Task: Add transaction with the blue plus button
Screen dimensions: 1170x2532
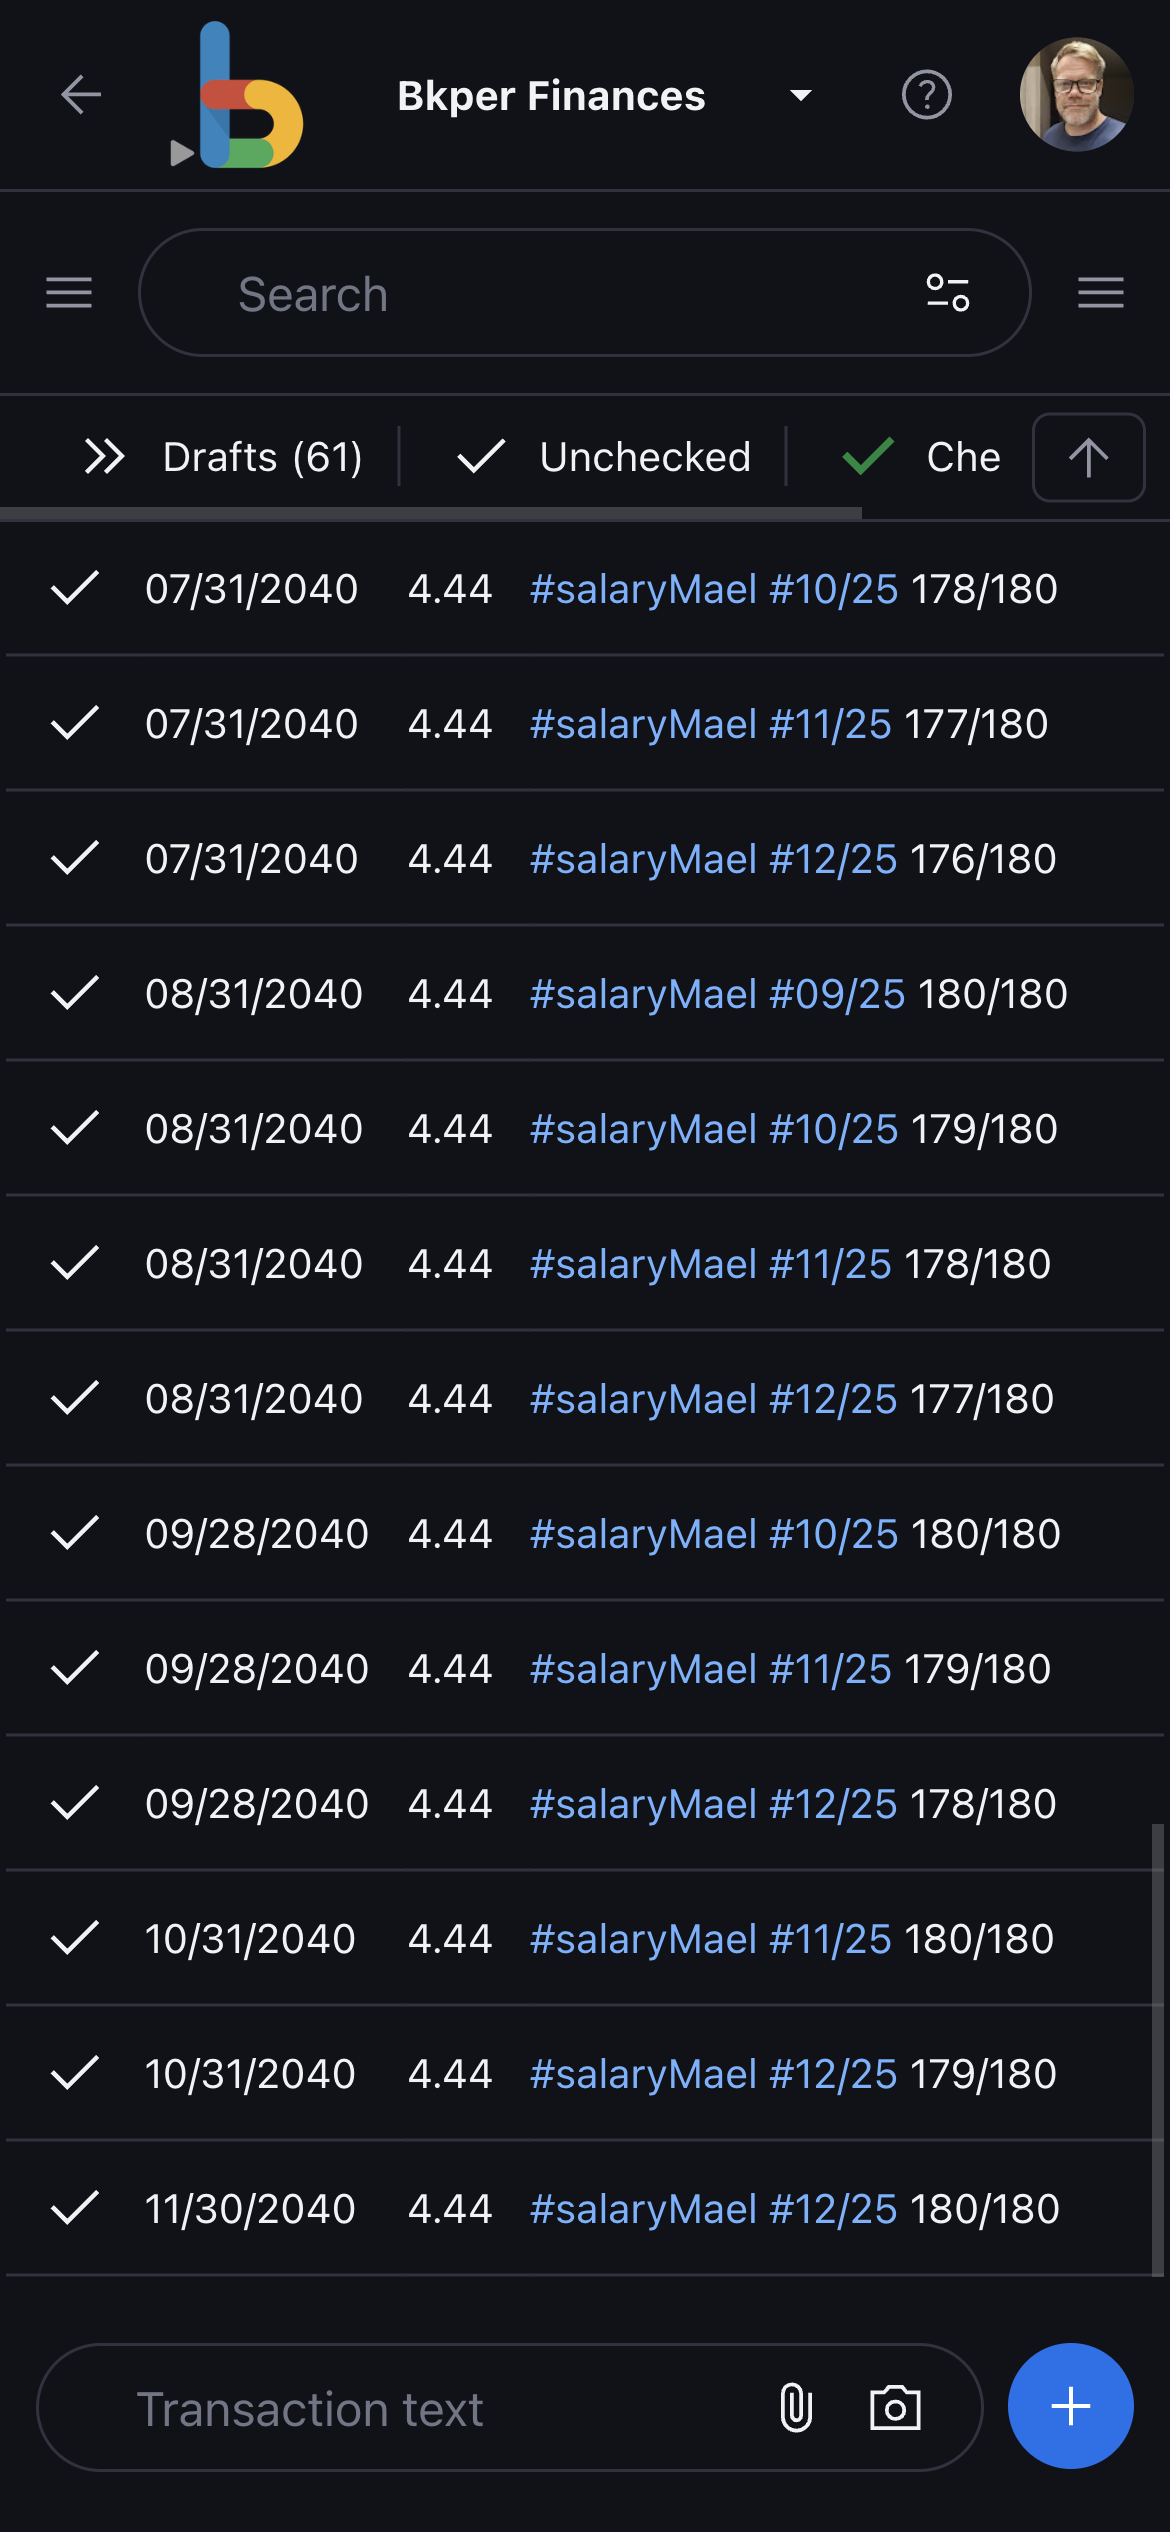Action: (x=1071, y=2406)
